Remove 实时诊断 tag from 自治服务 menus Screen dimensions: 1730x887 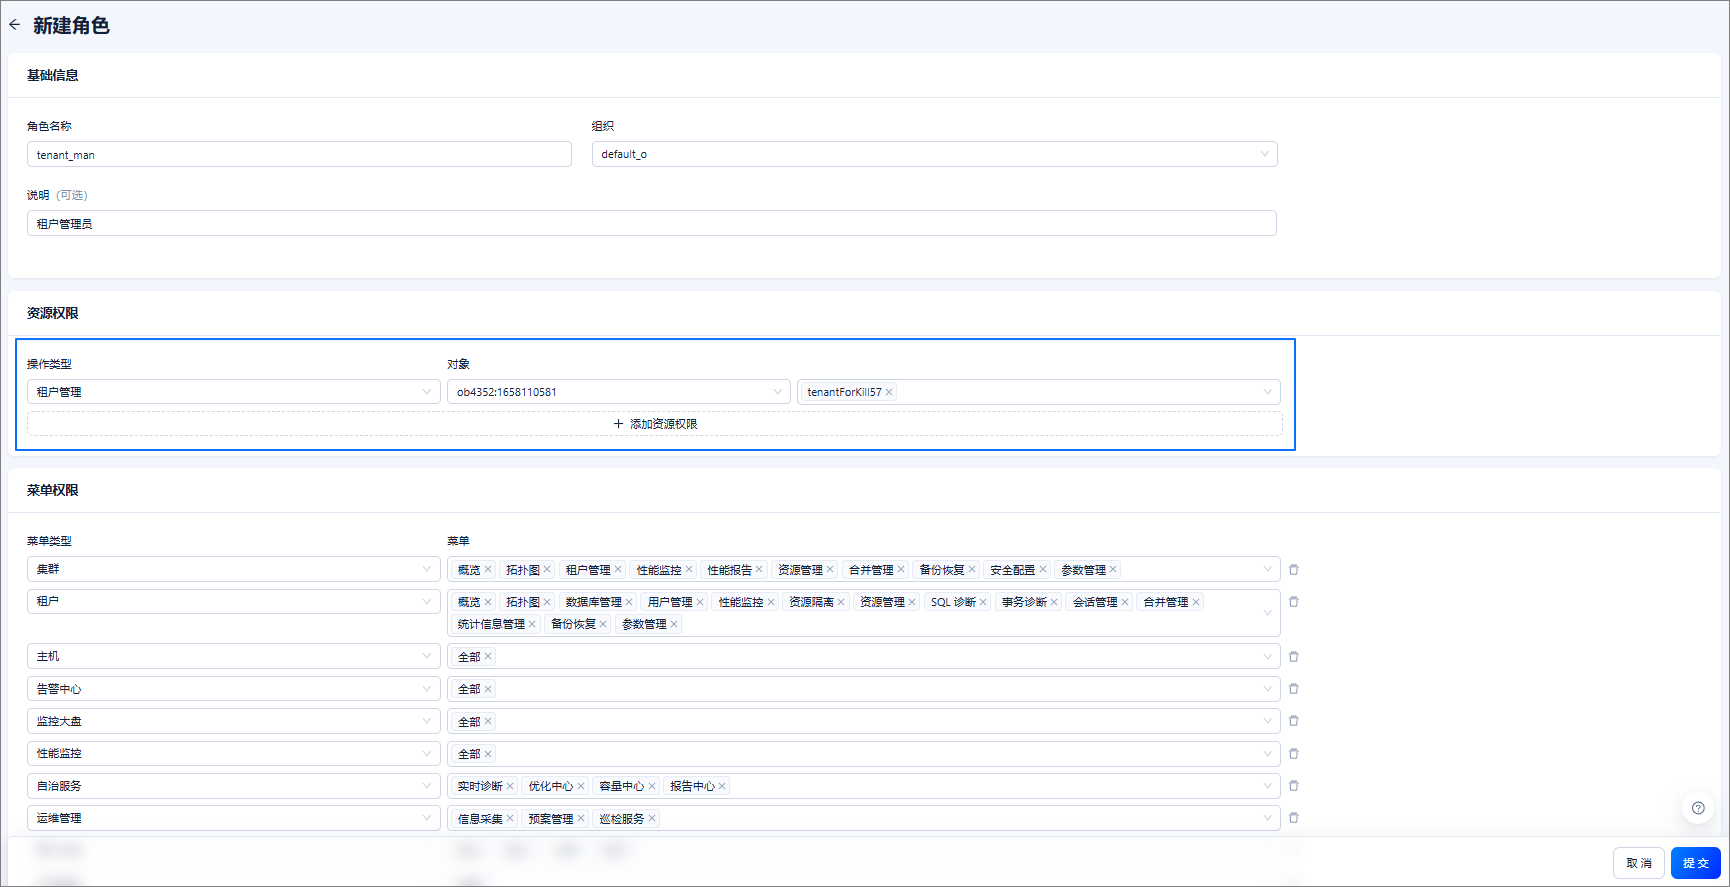coord(510,786)
